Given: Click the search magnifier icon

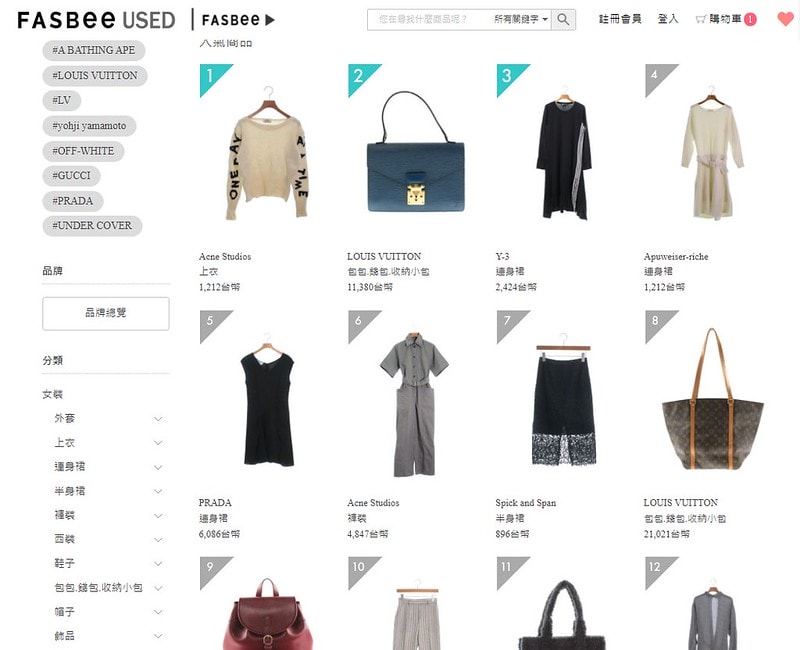Looking at the screenshot, I should pyautogui.click(x=563, y=19).
